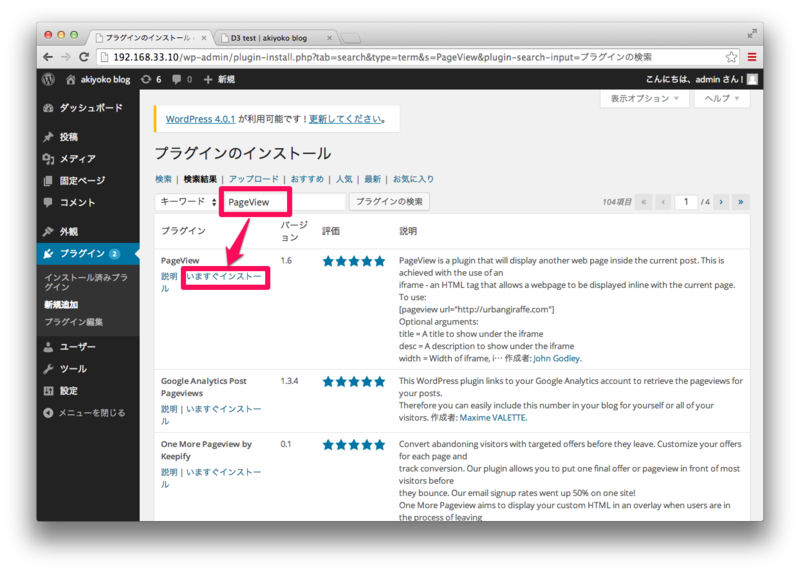Toggle fullscreen with corner arrows icon

pyautogui.click(x=752, y=34)
